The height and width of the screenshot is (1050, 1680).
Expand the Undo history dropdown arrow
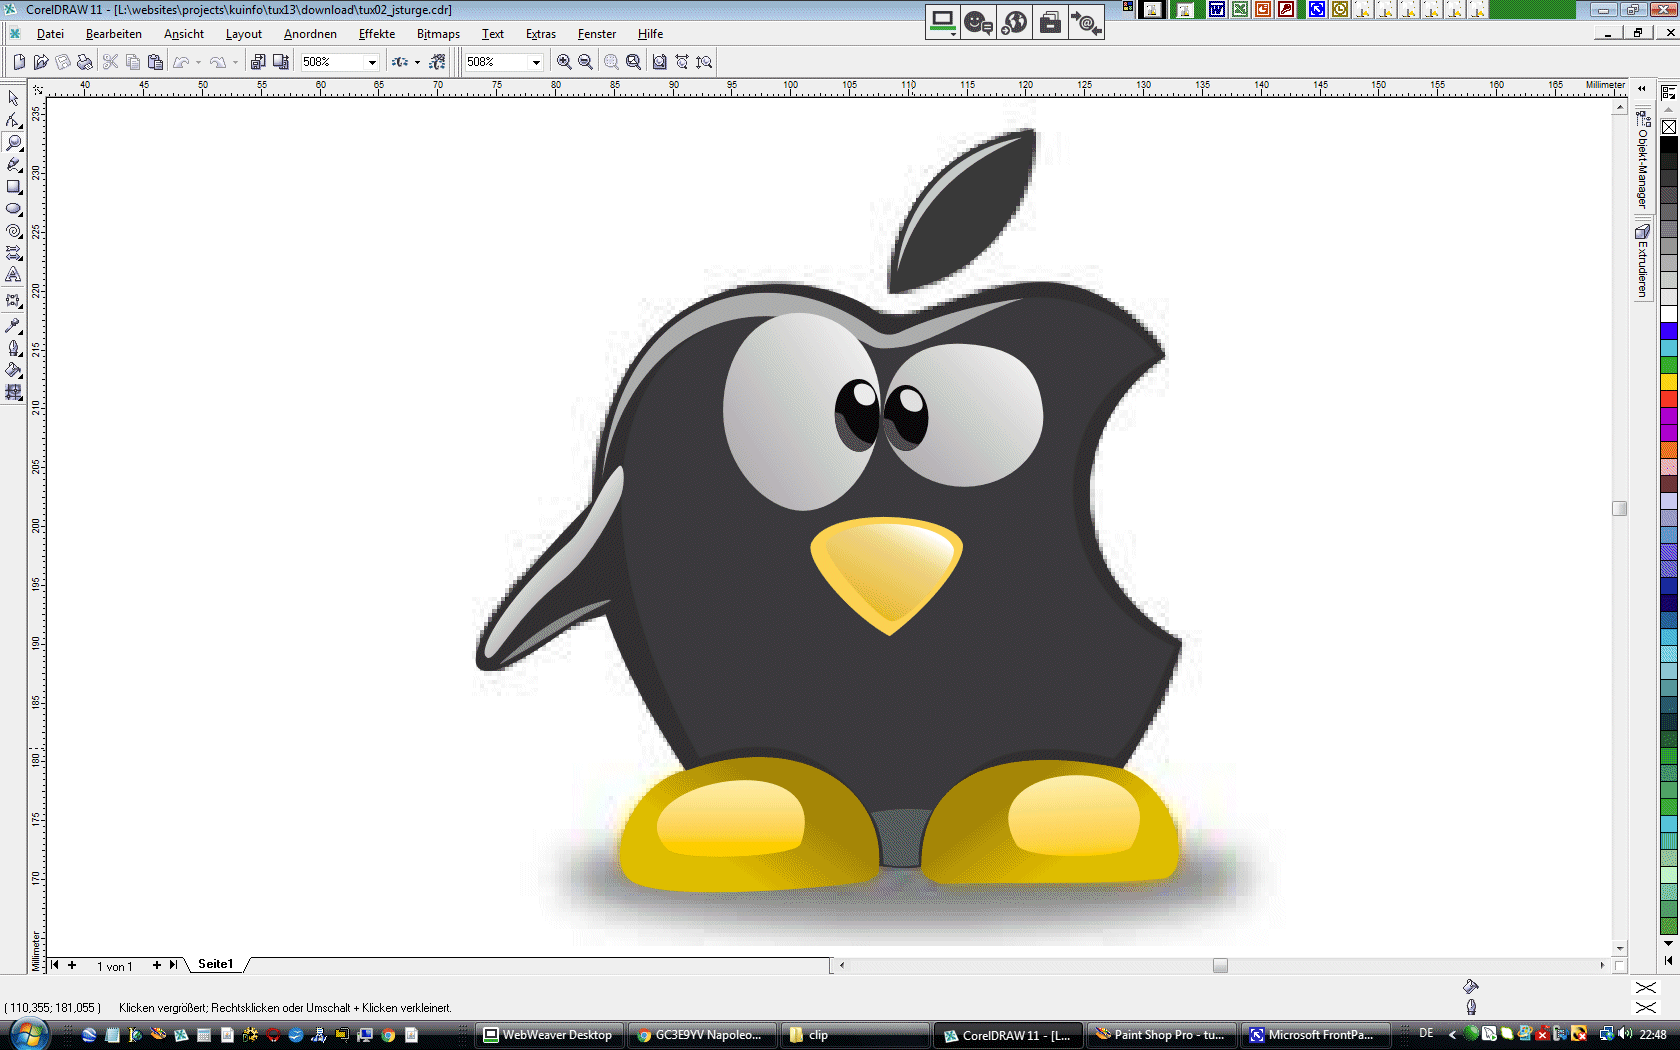pyautogui.click(x=199, y=62)
